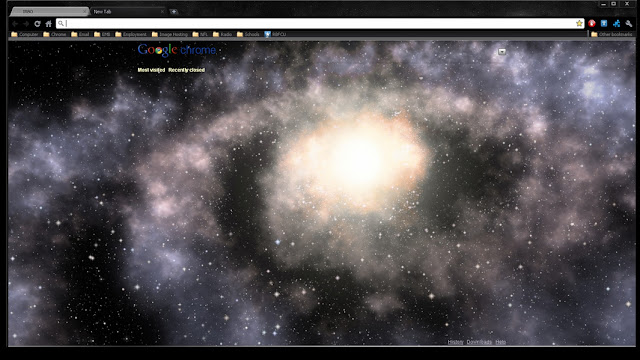Image resolution: width=640 pixels, height=360 pixels.
Task: Click the Google Chrome logo
Action: point(177,50)
